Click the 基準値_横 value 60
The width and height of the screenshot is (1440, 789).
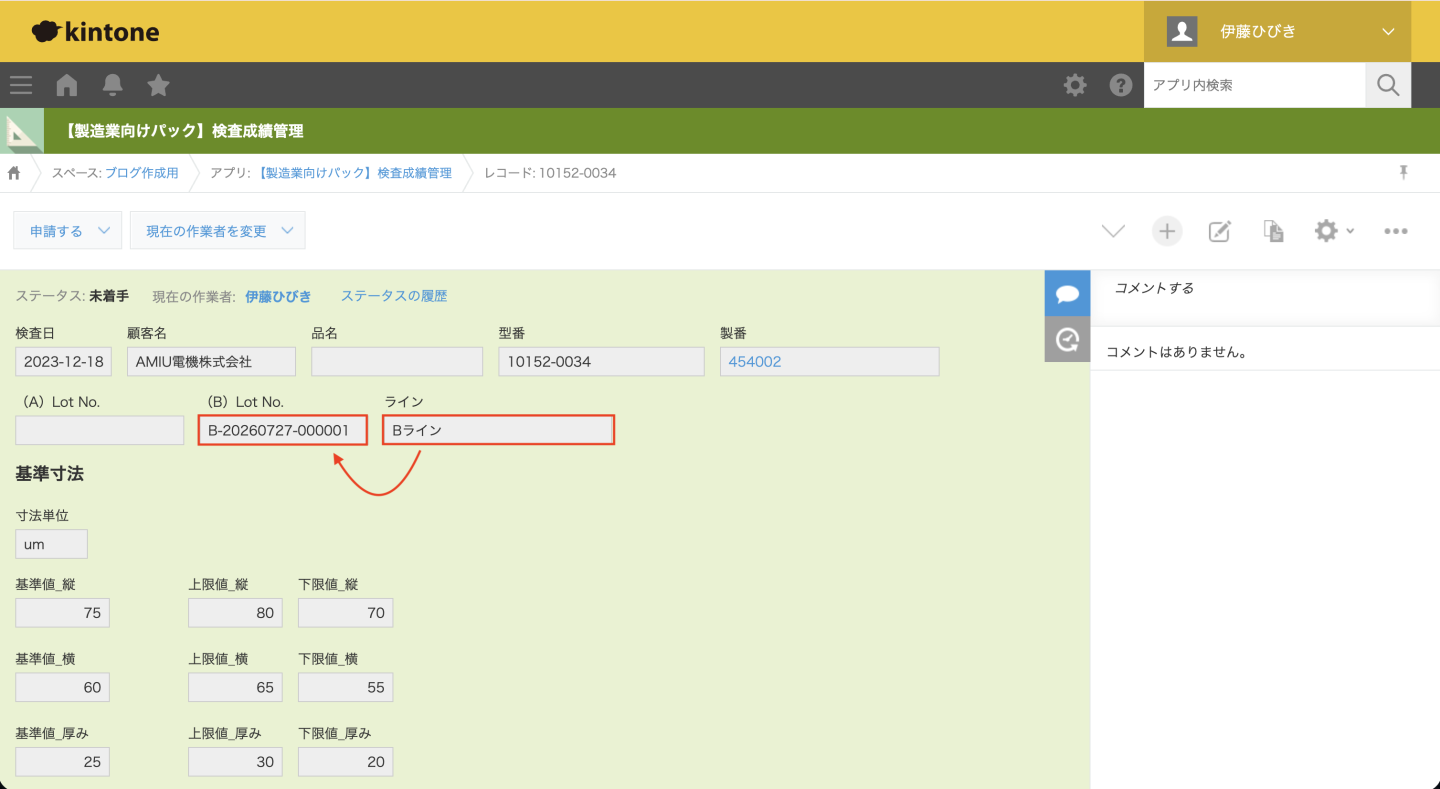(x=63, y=687)
